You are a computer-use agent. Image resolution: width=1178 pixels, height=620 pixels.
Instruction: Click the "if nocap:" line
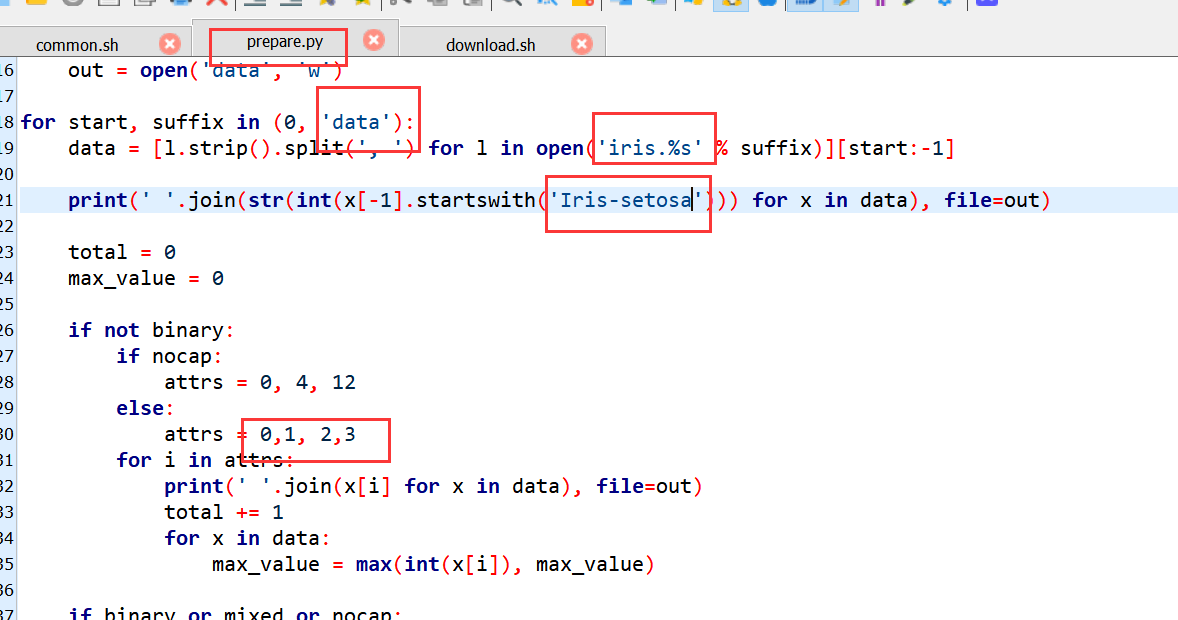point(169,356)
